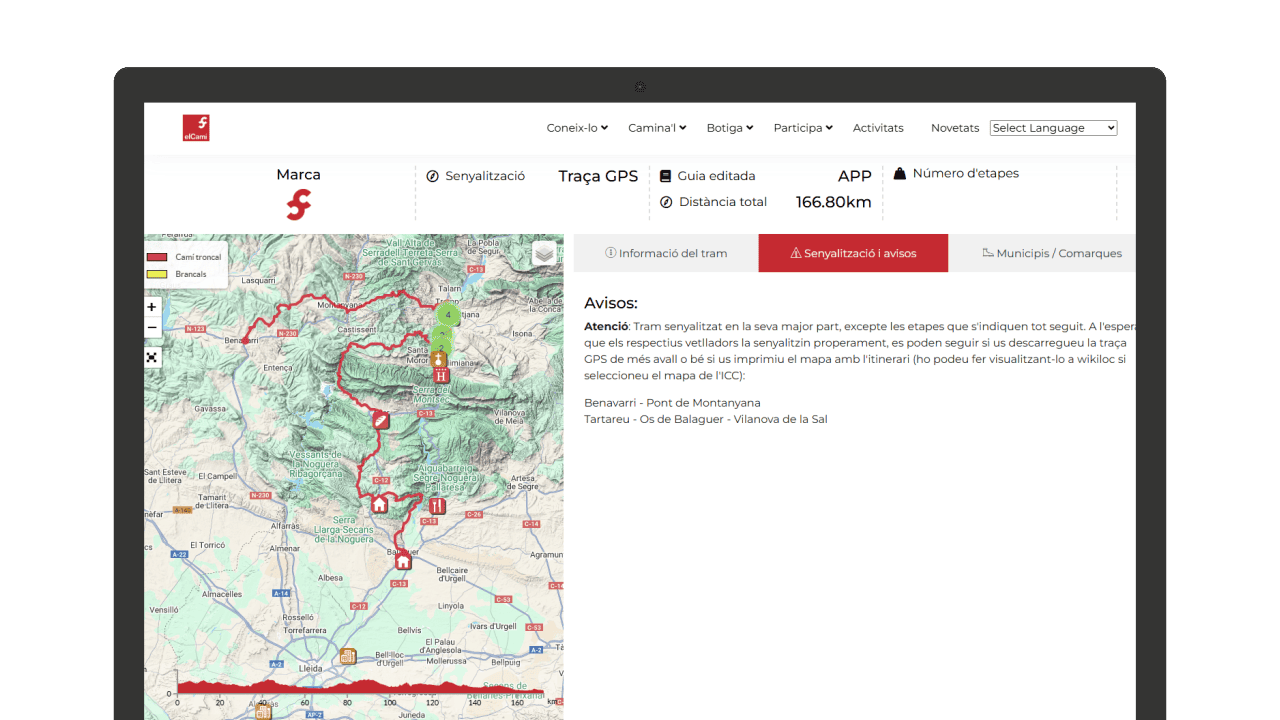
Task: Click the compass icon beside Distància total
Action: pyautogui.click(x=666, y=202)
